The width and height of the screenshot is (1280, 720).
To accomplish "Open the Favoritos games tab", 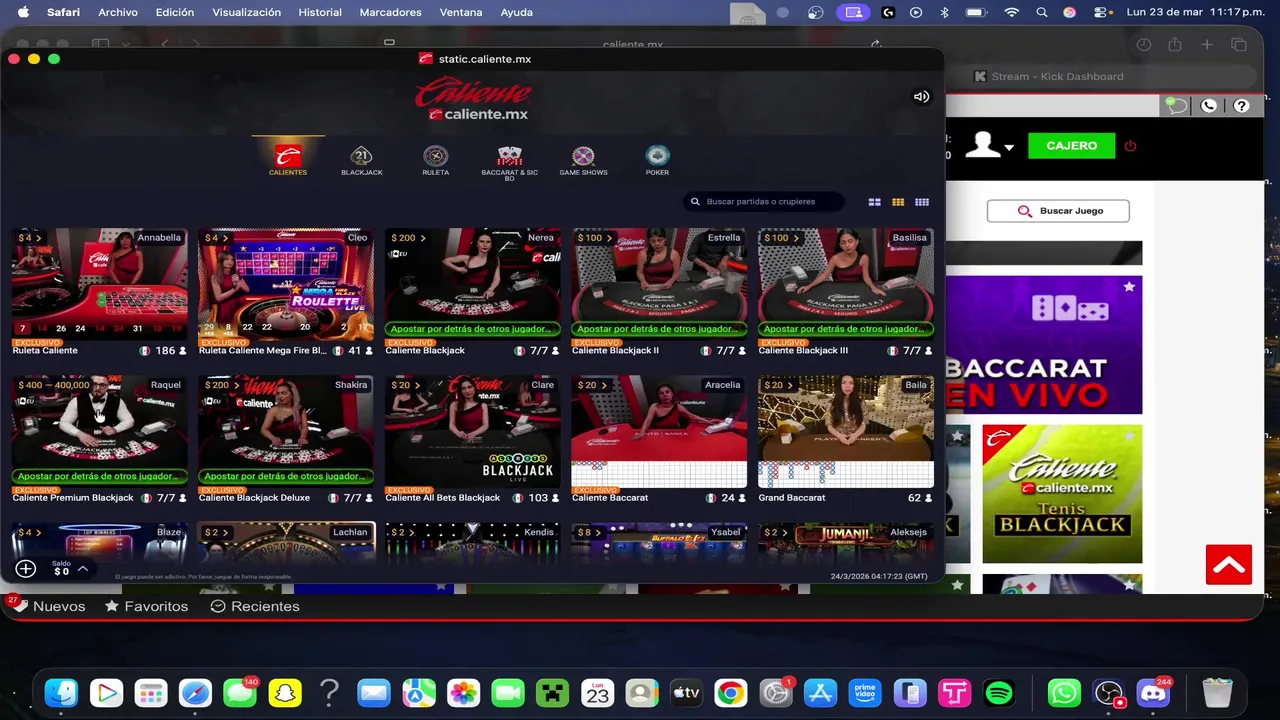I will click(147, 606).
